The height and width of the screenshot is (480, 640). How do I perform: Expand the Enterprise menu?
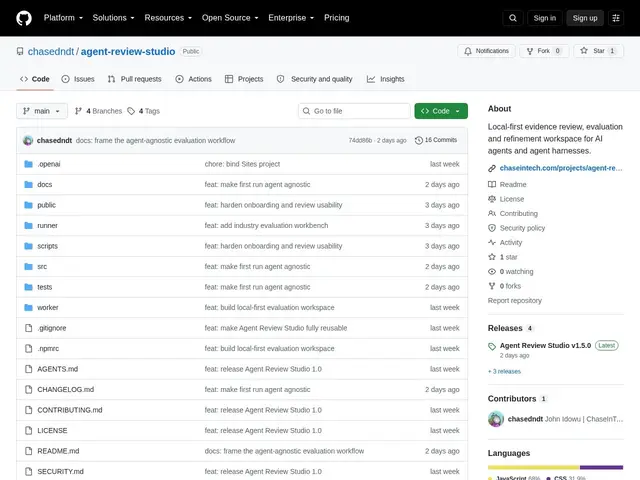(x=291, y=18)
